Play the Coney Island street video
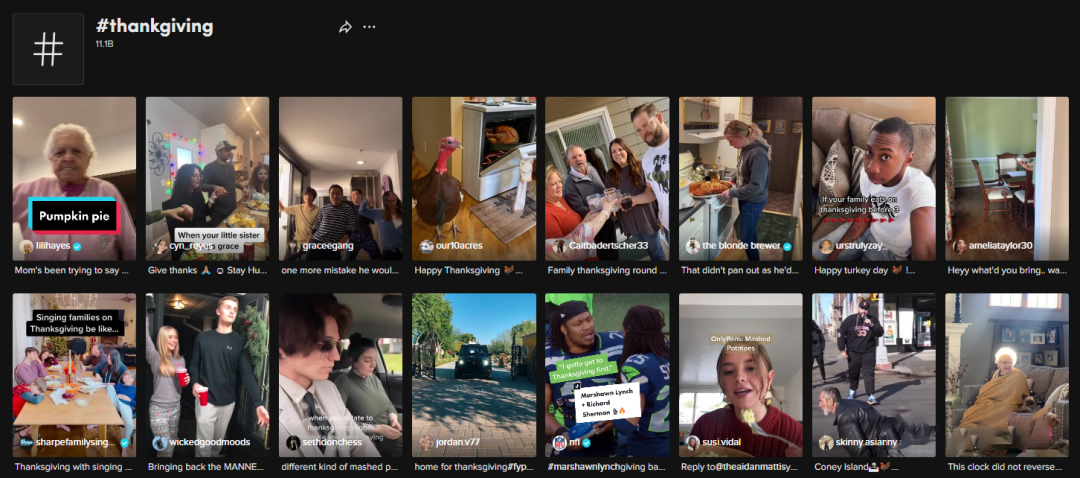Image resolution: width=1080 pixels, height=478 pixels. (x=873, y=375)
